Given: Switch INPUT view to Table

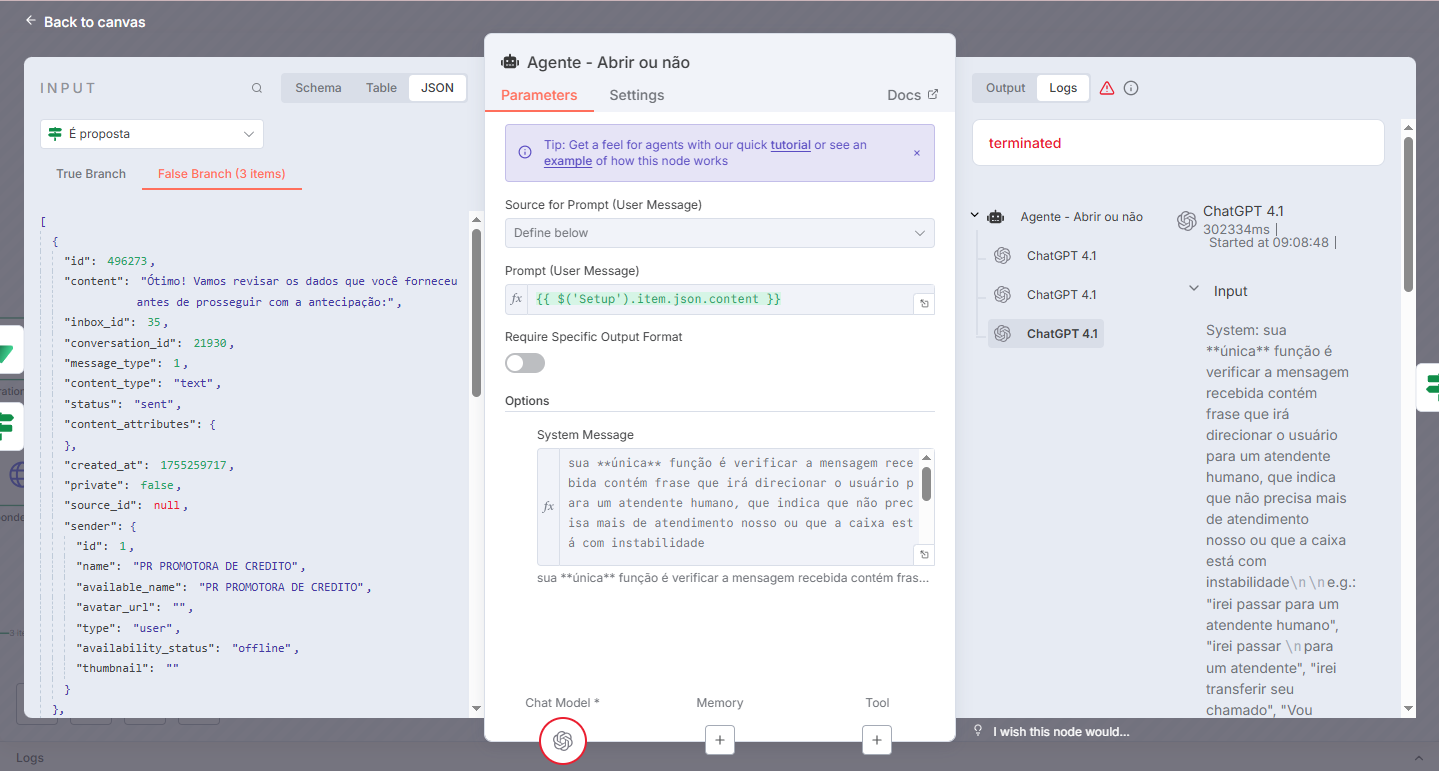Looking at the screenshot, I should (x=381, y=88).
